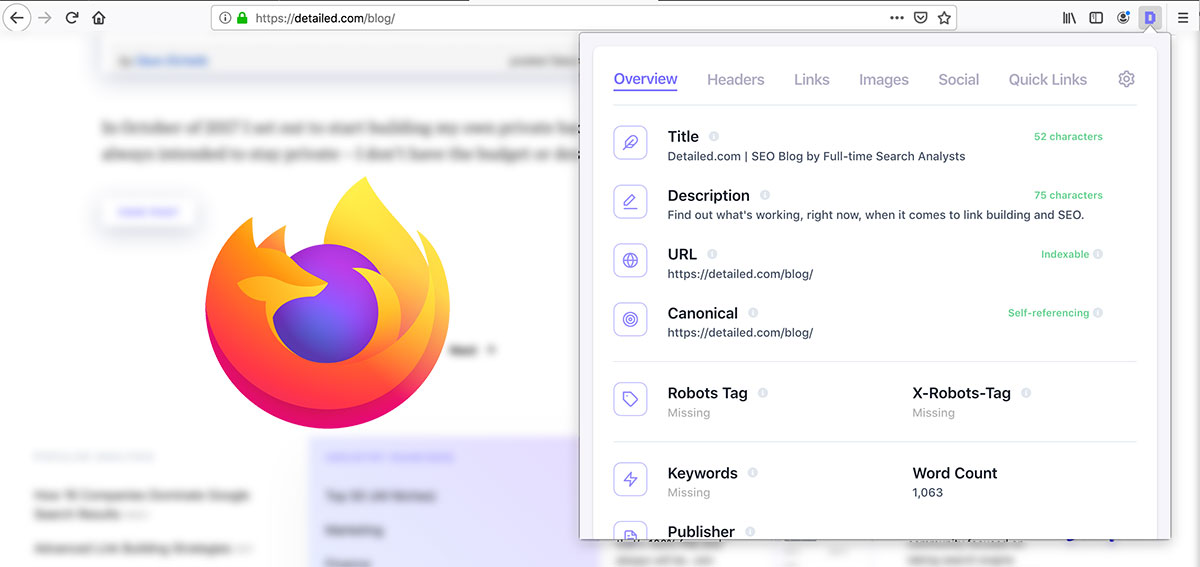Viewport: 1200px width, 567px height.
Task: Open the Firefox hamburger menu
Action: pos(1183,18)
